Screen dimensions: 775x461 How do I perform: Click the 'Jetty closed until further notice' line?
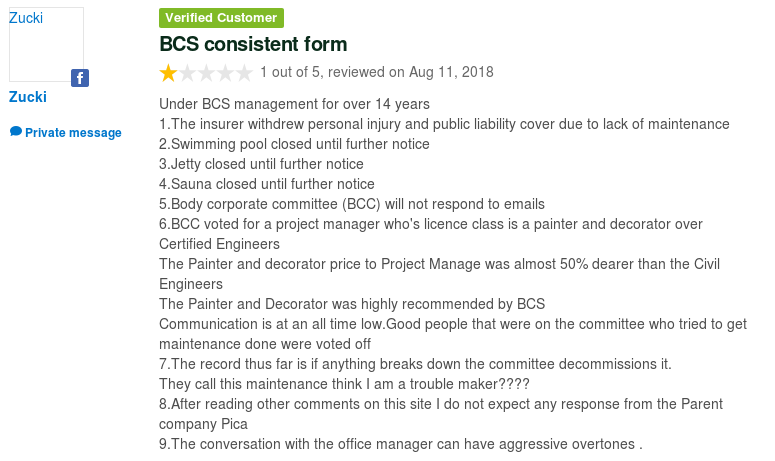[261, 164]
